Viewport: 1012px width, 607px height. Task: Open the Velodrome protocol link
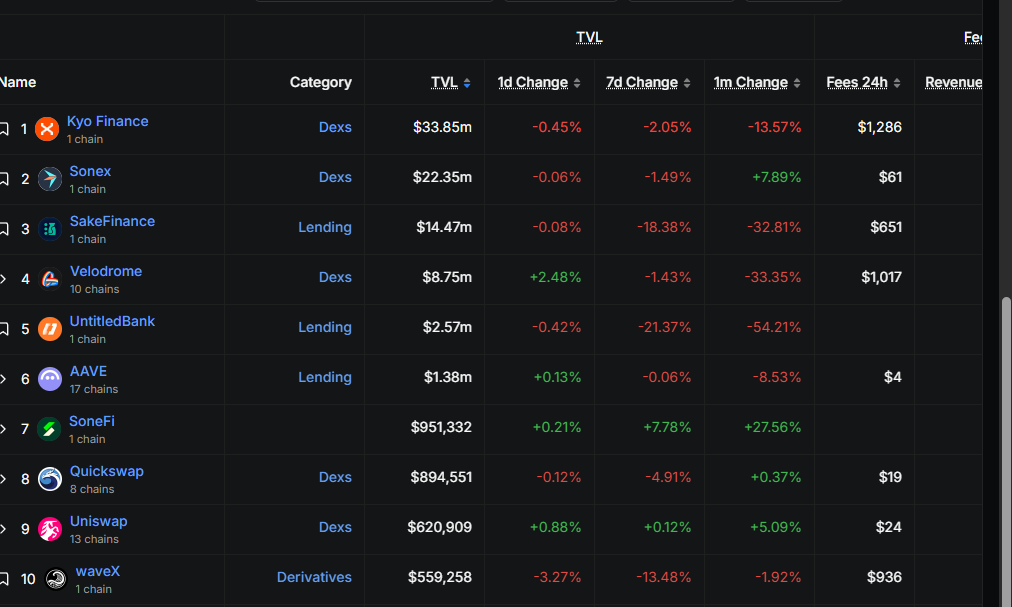pyautogui.click(x=106, y=271)
